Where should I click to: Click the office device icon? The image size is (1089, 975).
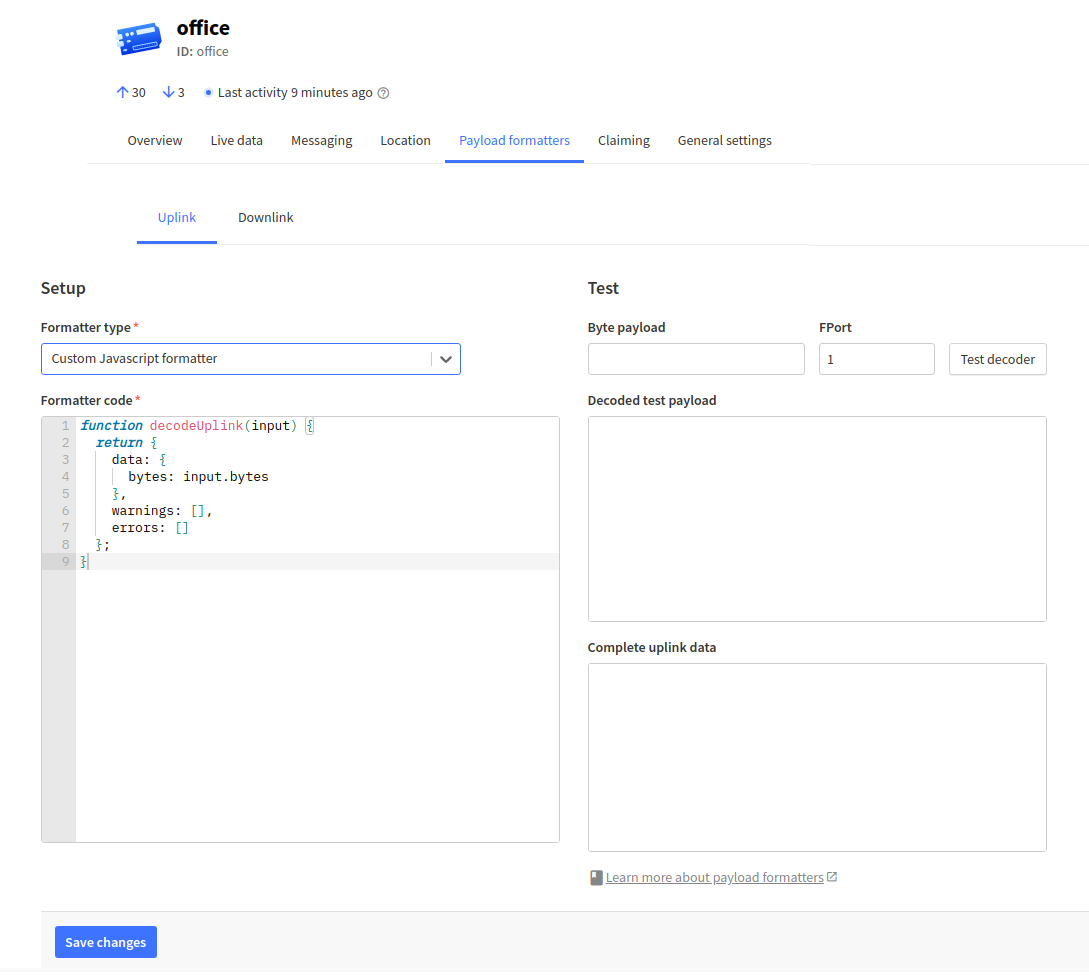pyautogui.click(x=138, y=39)
